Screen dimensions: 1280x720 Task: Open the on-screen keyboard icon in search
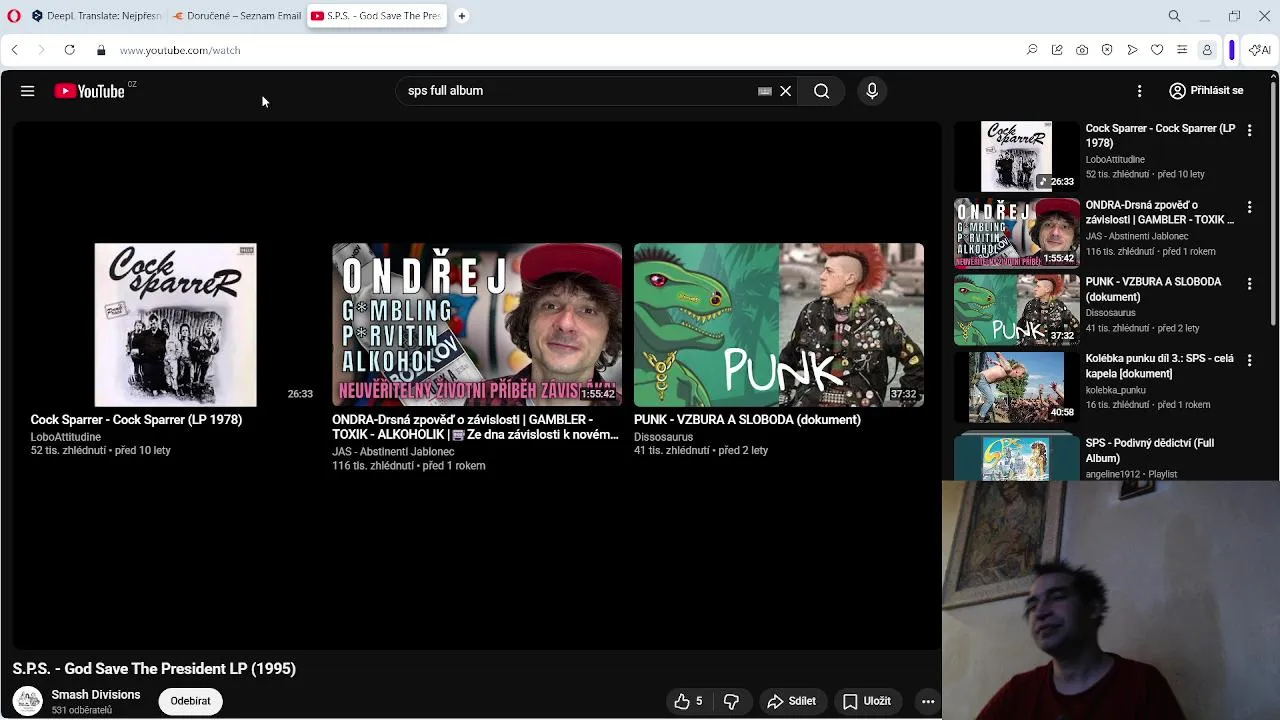765,91
